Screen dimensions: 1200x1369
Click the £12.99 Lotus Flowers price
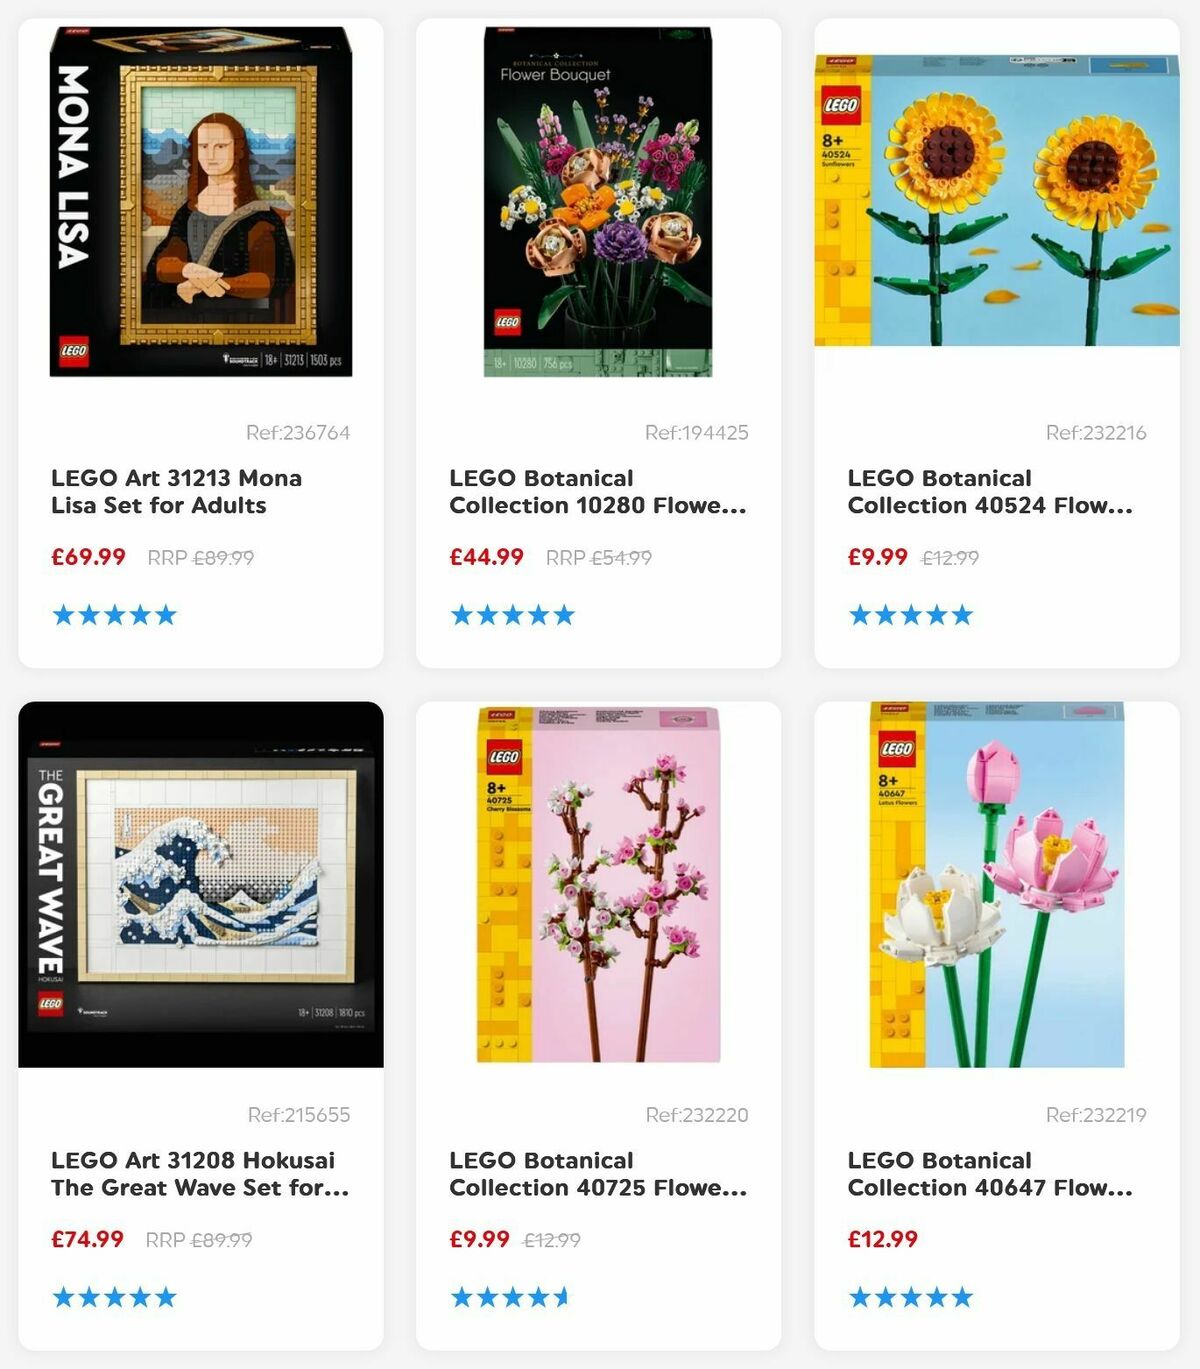[x=883, y=1239]
